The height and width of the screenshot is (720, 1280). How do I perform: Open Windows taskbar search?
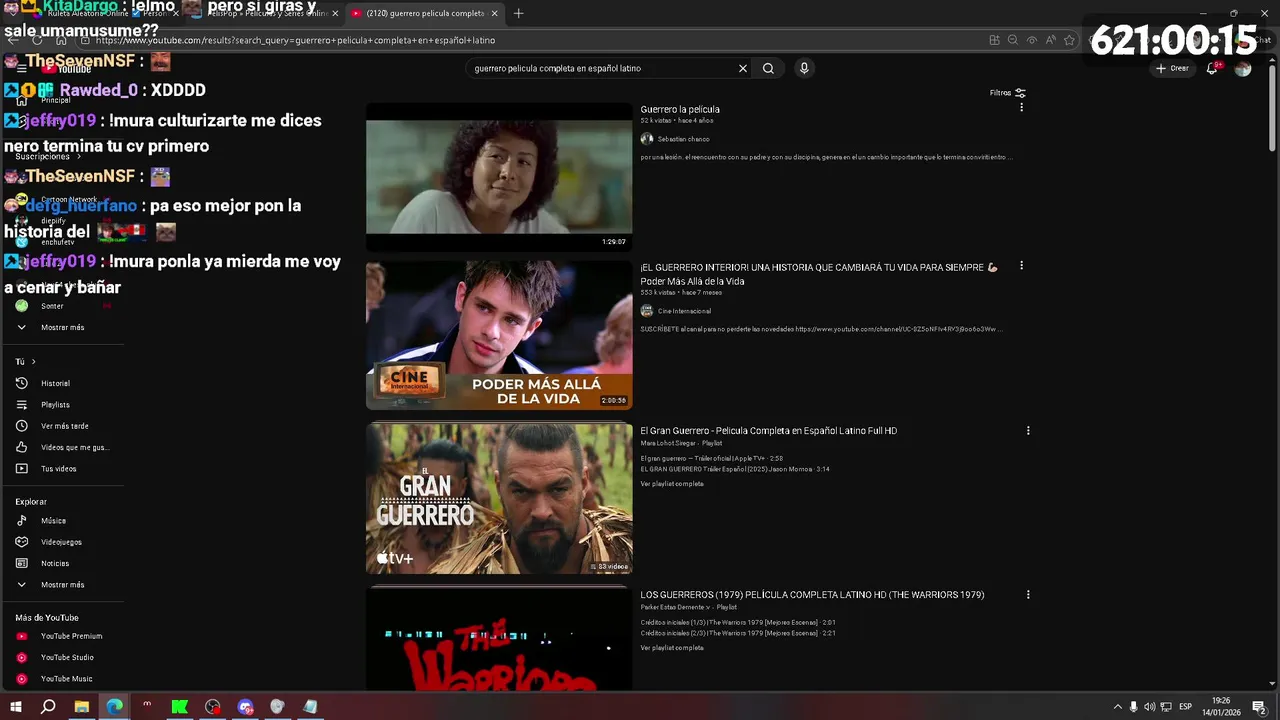[48, 707]
